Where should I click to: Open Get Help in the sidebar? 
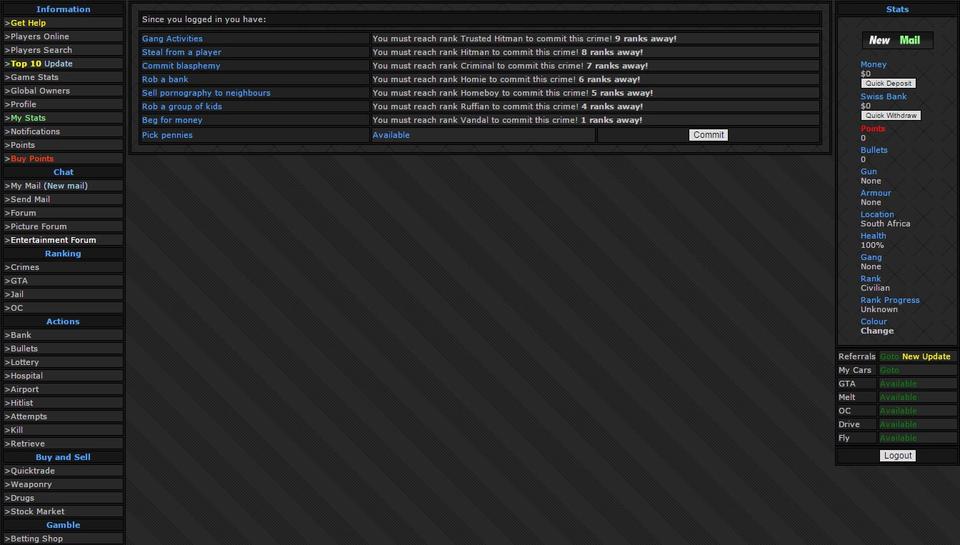[x=29, y=23]
